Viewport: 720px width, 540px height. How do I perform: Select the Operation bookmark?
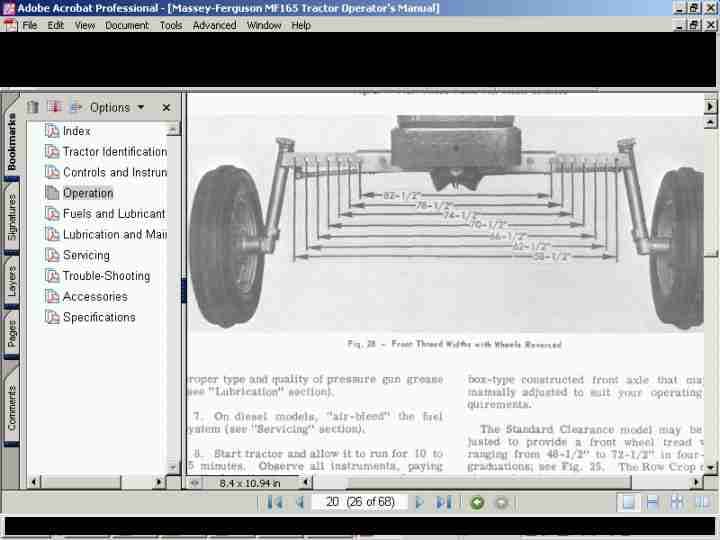[x=88, y=193]
